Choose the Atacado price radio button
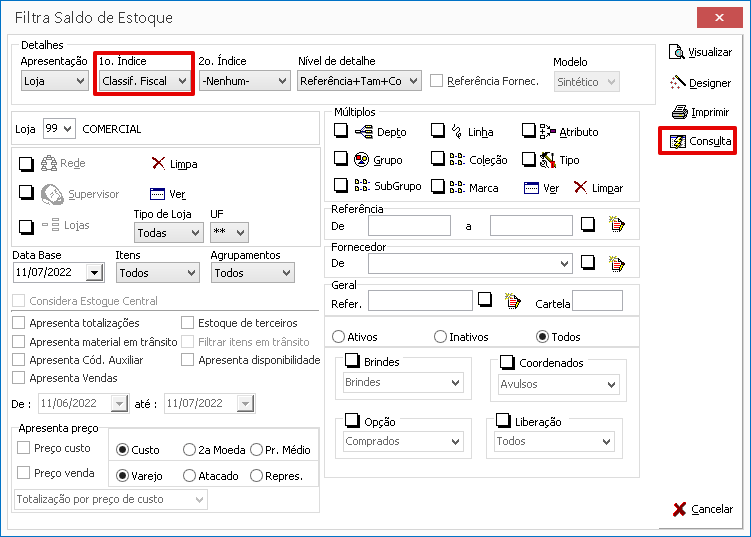Viewport: 751px width, 537px height. point(190,476)
